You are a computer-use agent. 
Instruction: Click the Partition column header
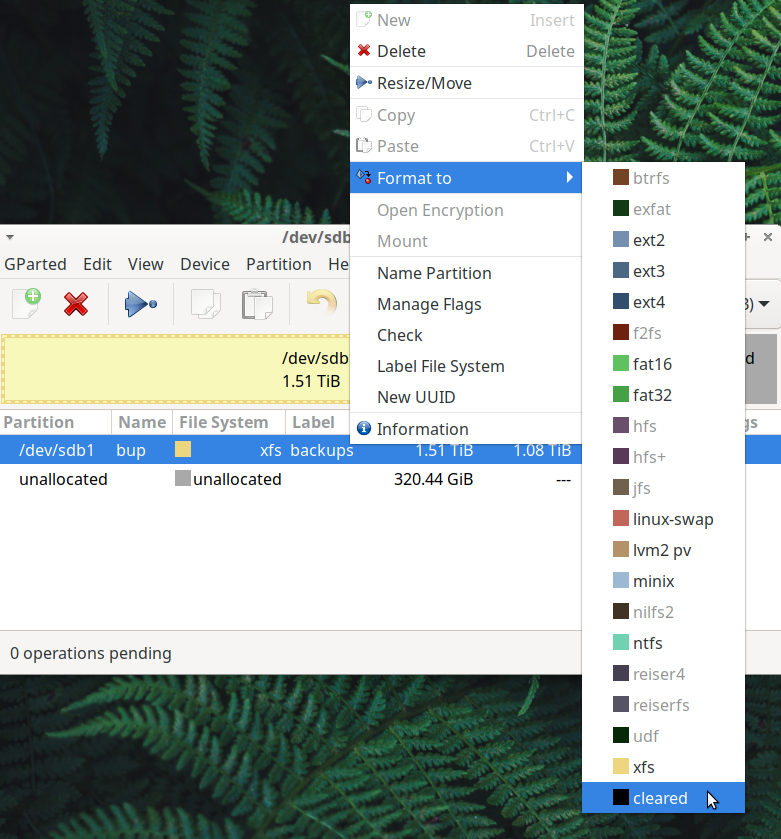[56, 422]
